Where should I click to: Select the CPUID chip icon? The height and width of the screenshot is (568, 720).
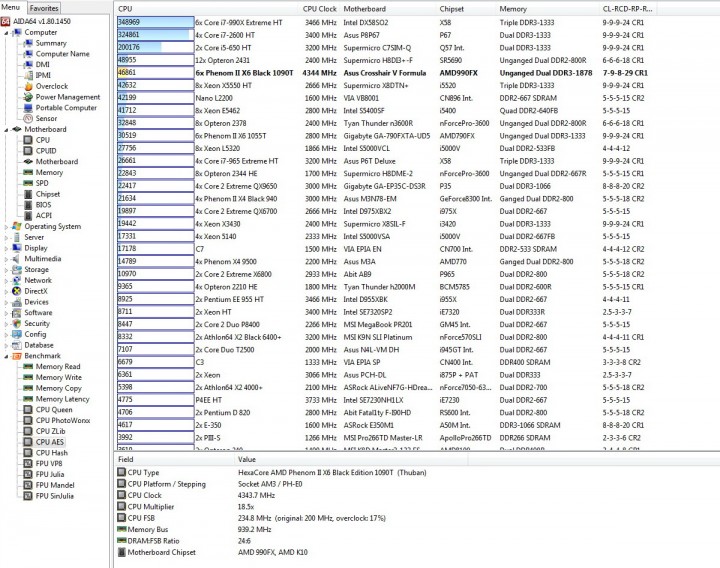pyautogui.click(x=28, y=151)
